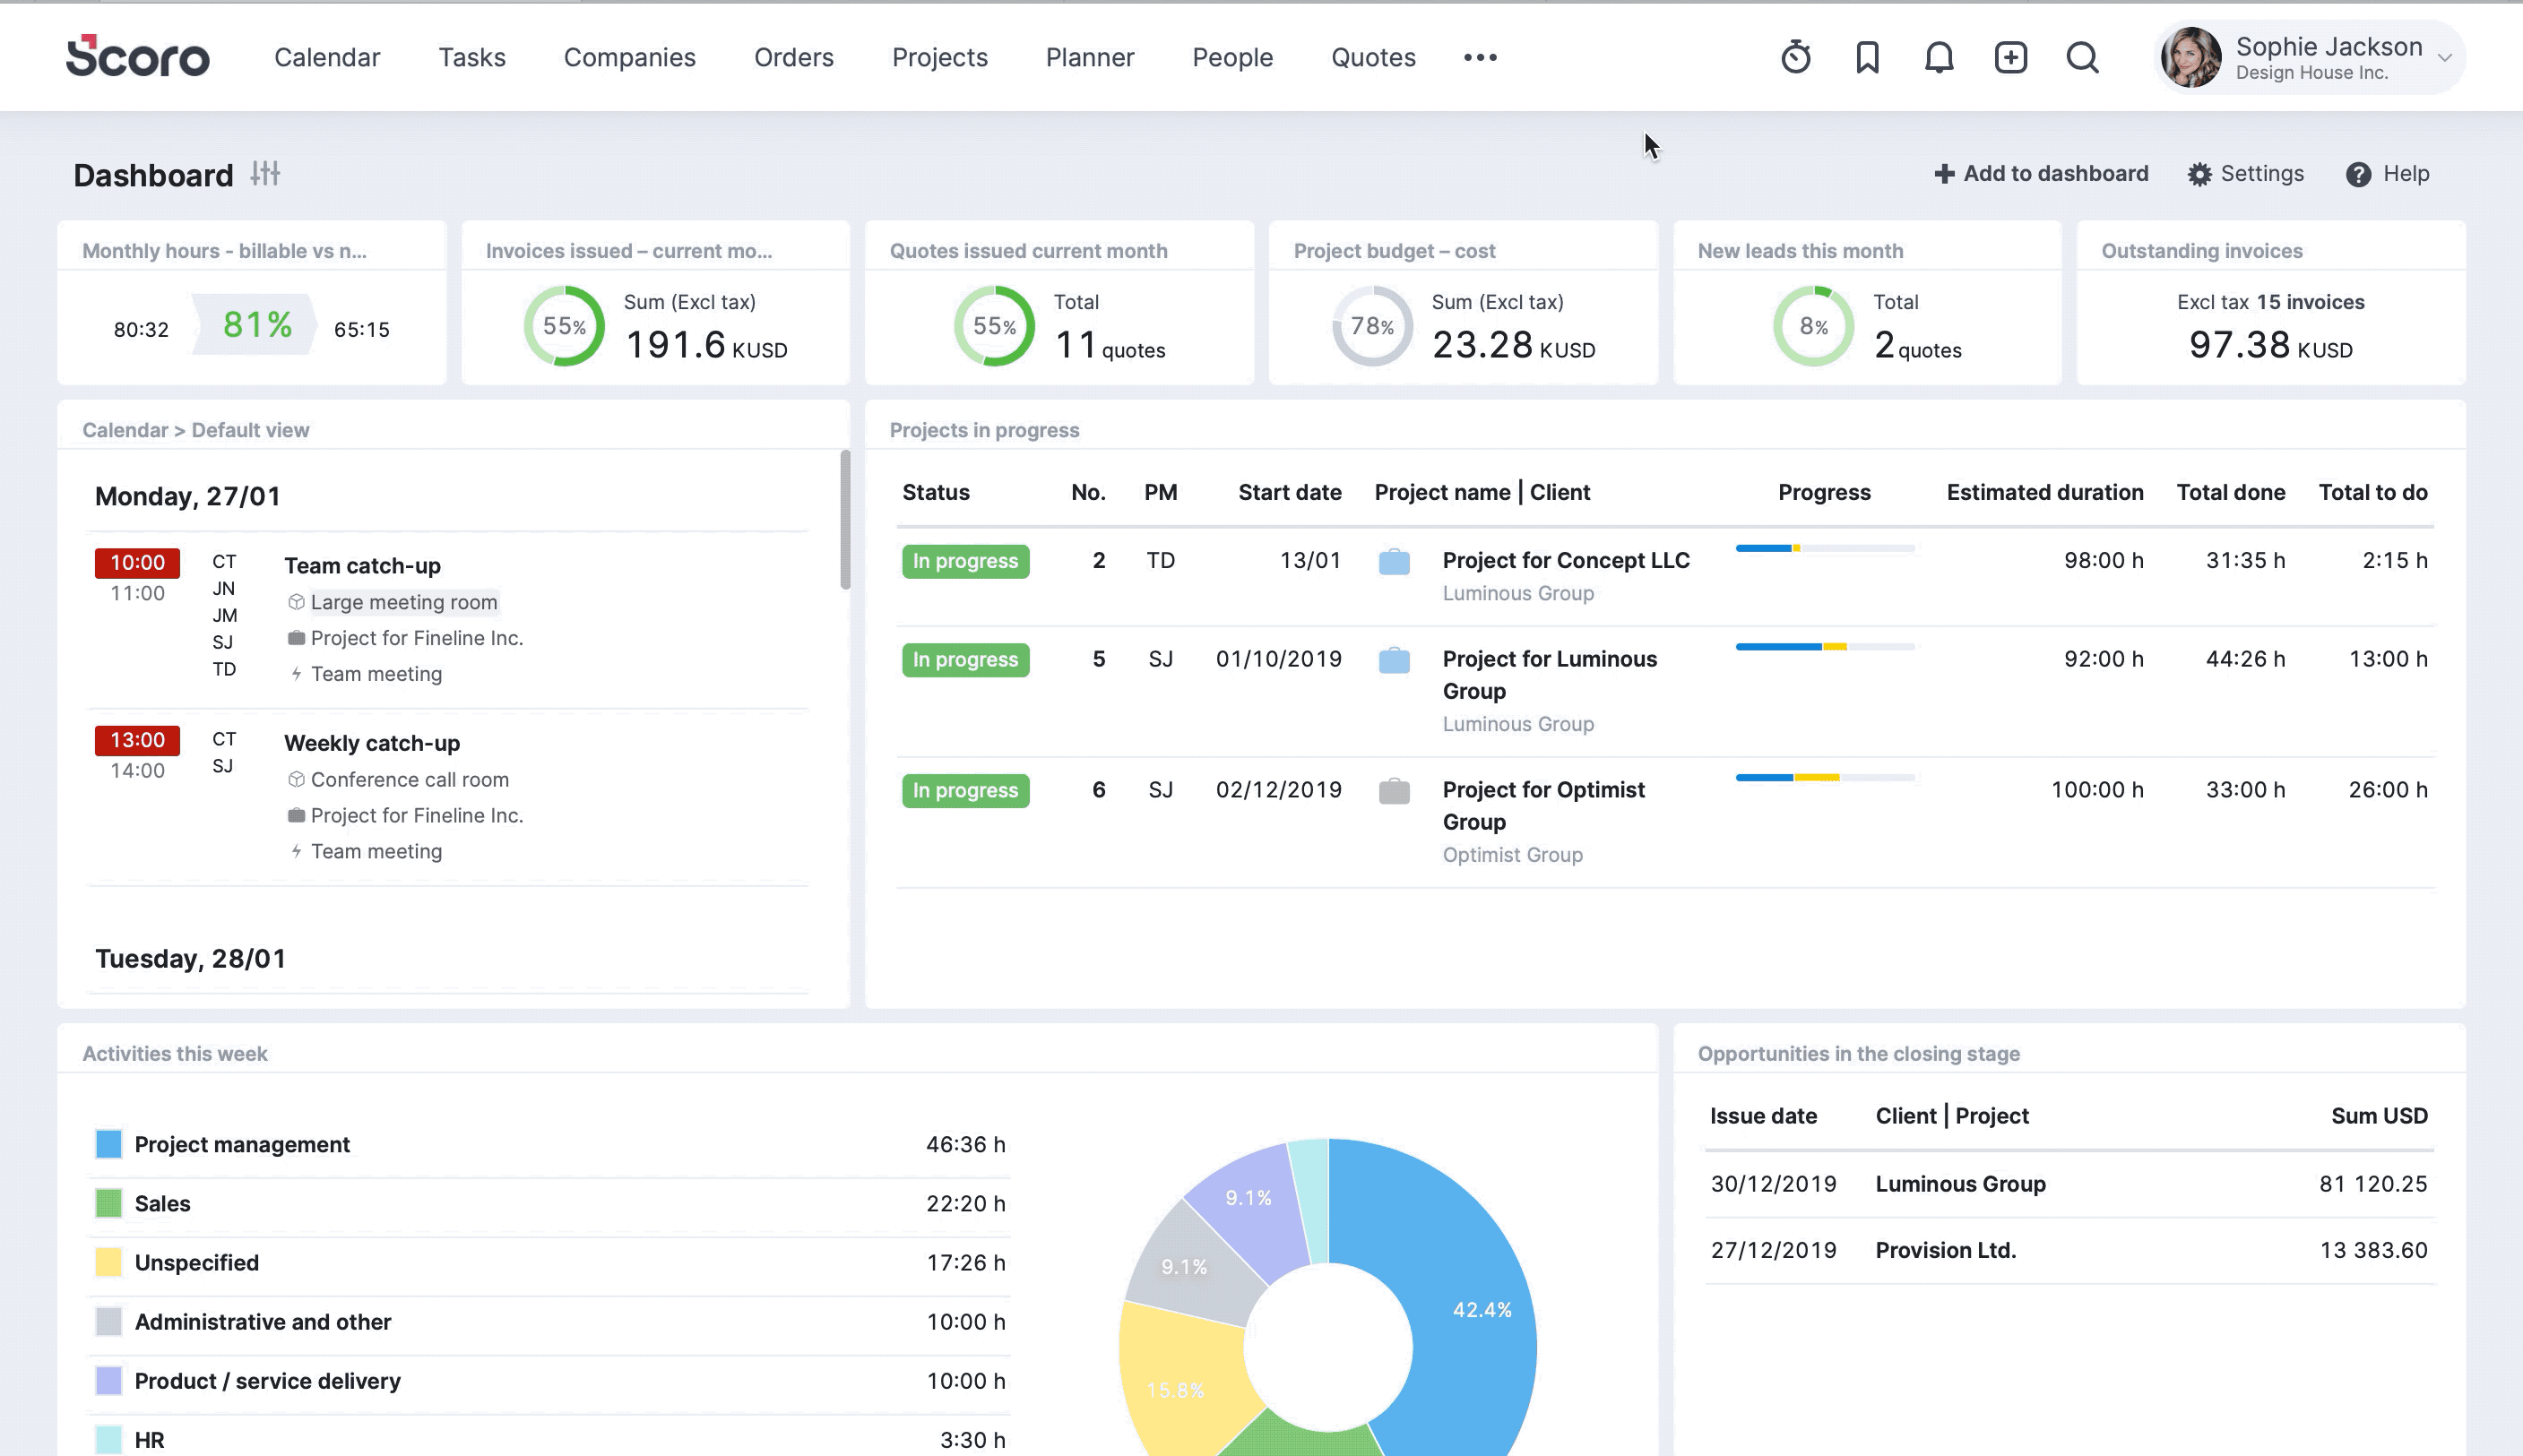The width and height of the screenshot is (2523, 1456).
Task: Open Quotes in the top navigation
Action: click(1373, 57)
